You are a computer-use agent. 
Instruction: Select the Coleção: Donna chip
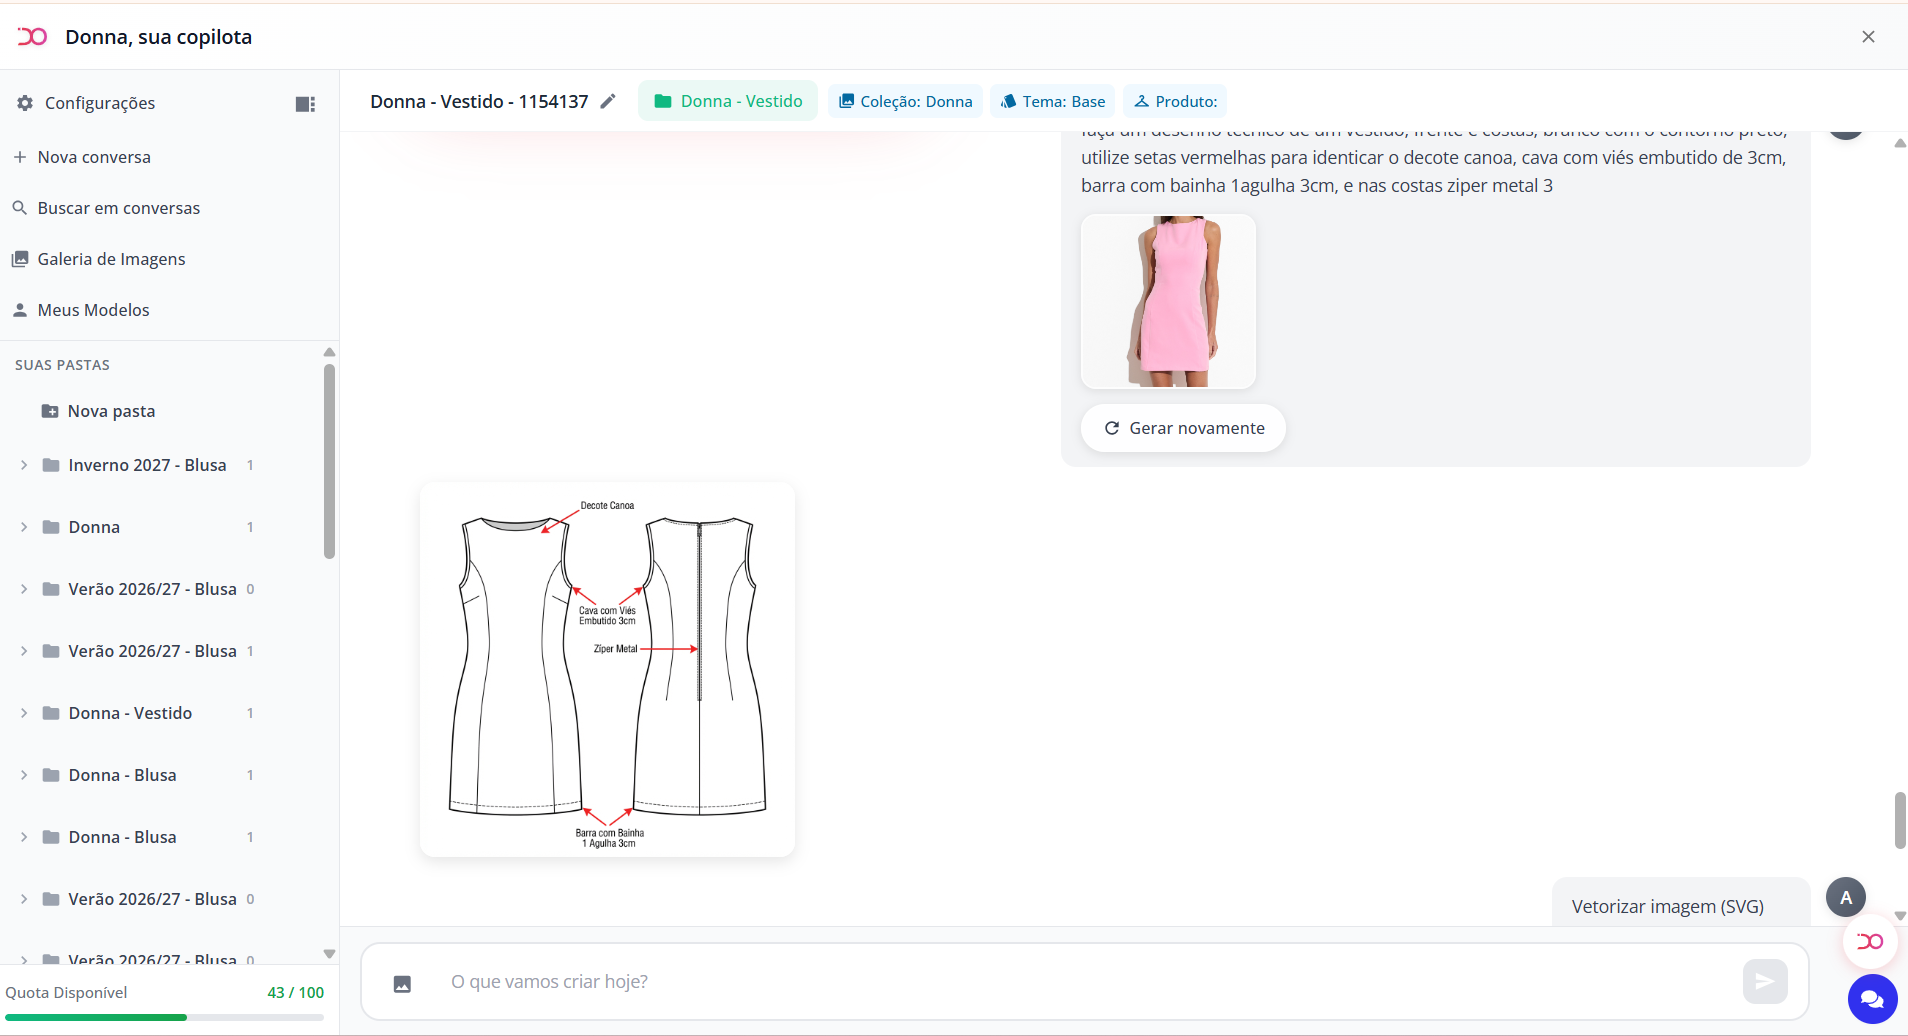905,101
